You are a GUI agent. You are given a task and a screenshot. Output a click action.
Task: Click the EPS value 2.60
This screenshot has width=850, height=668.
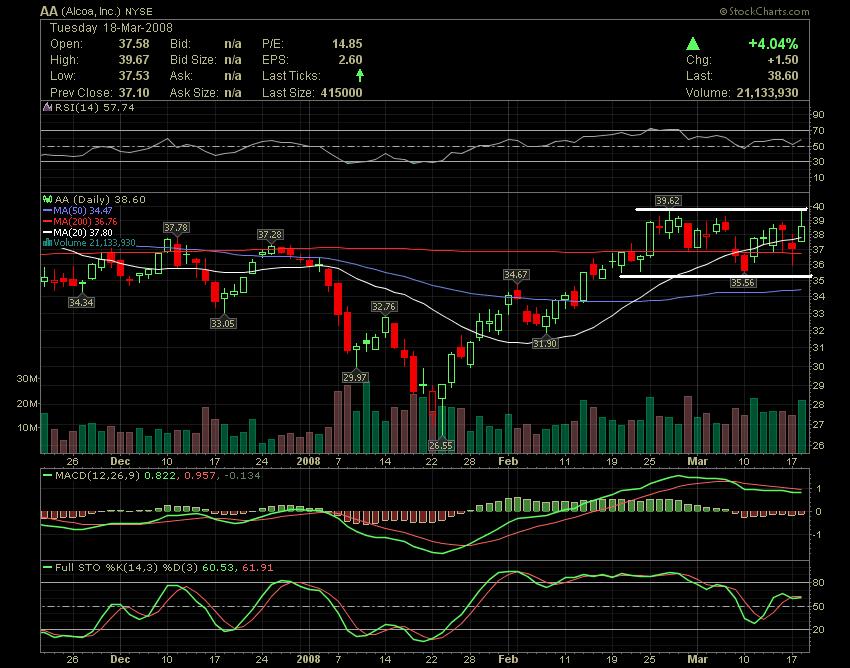pos(350,60)
